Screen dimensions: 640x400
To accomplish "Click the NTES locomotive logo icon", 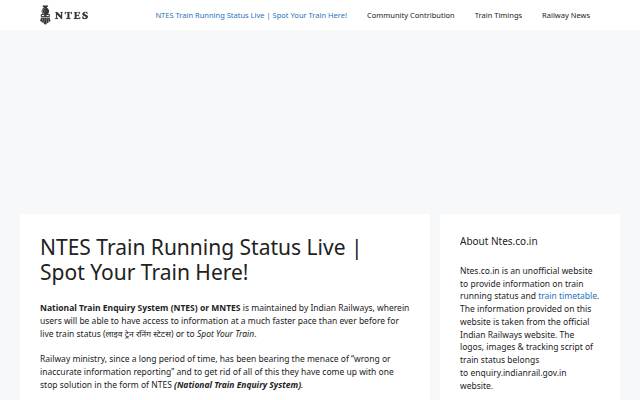I will (x=45, y=15).
